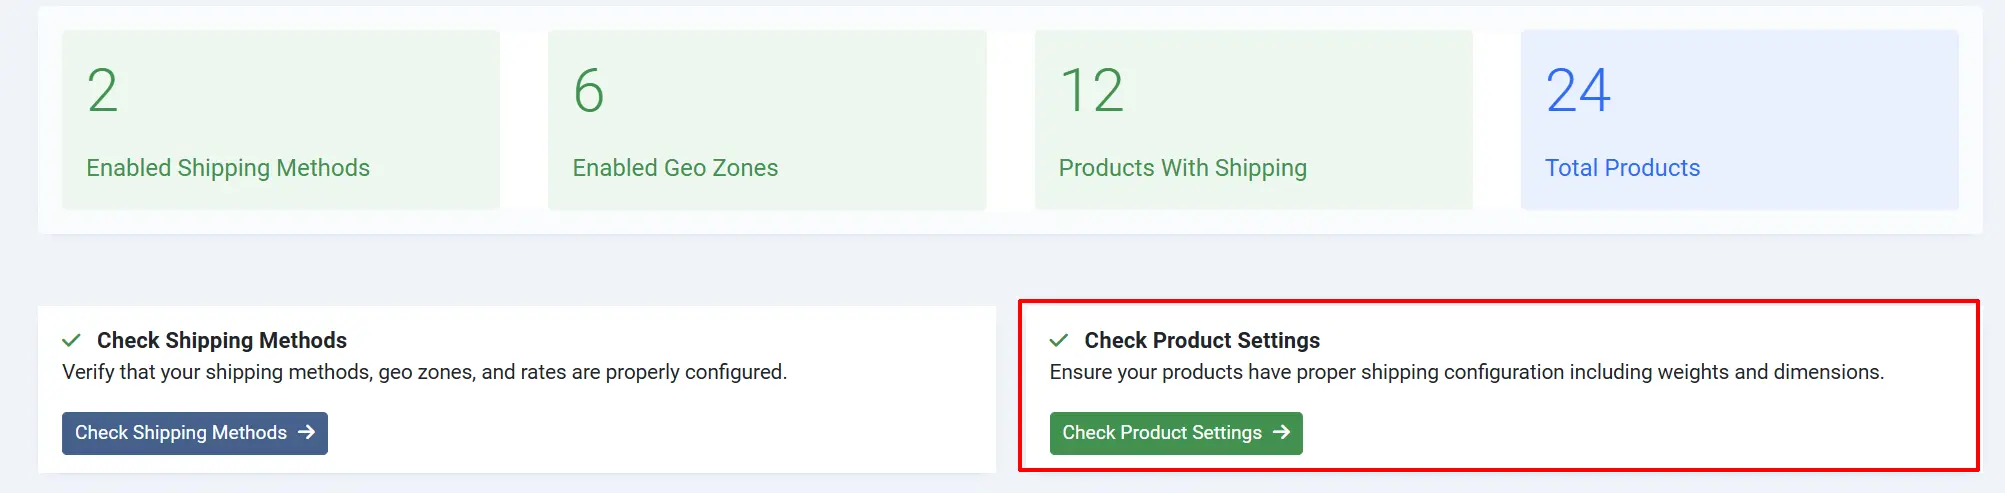Click the Total Products label

pos(1622,168)
